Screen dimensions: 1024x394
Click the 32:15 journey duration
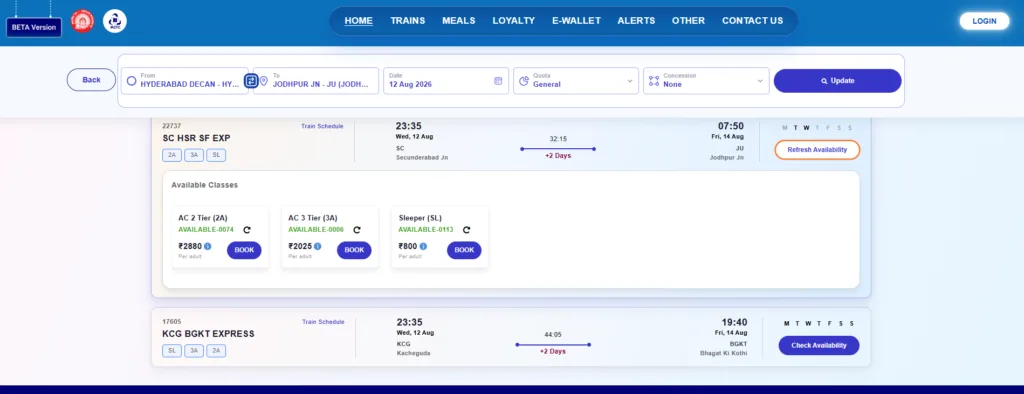558,139
